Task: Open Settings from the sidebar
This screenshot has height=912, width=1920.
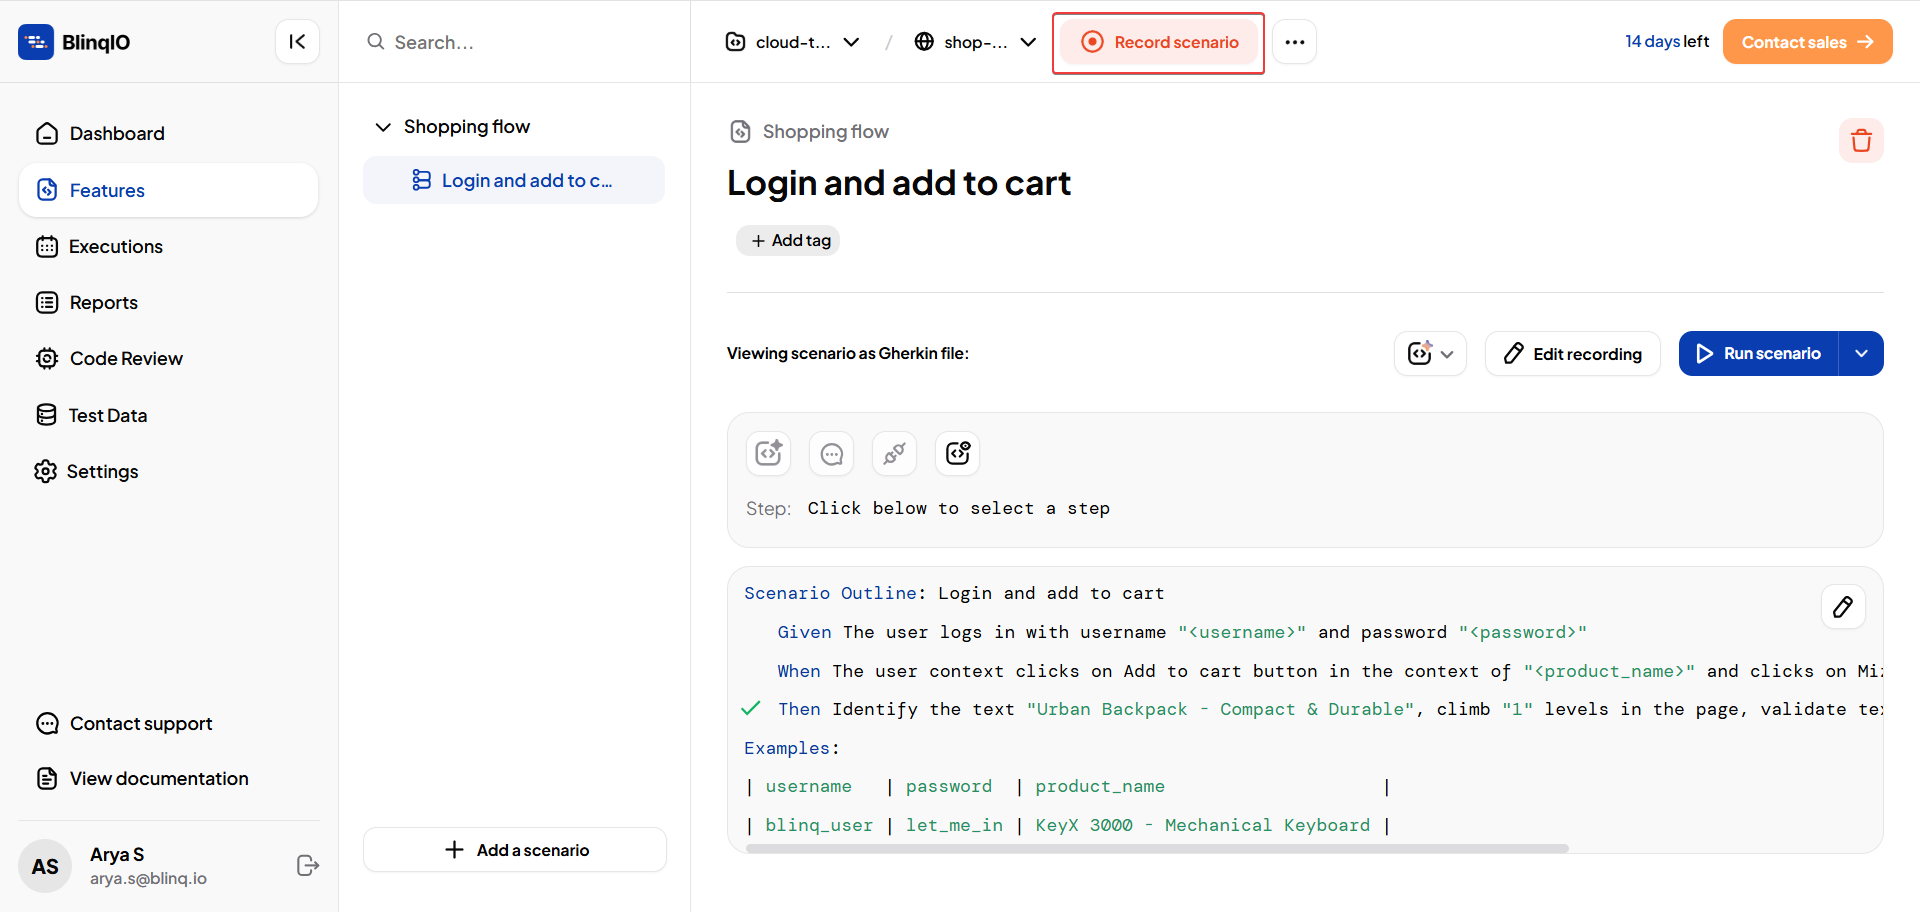Action: click(x=168, y=471)
